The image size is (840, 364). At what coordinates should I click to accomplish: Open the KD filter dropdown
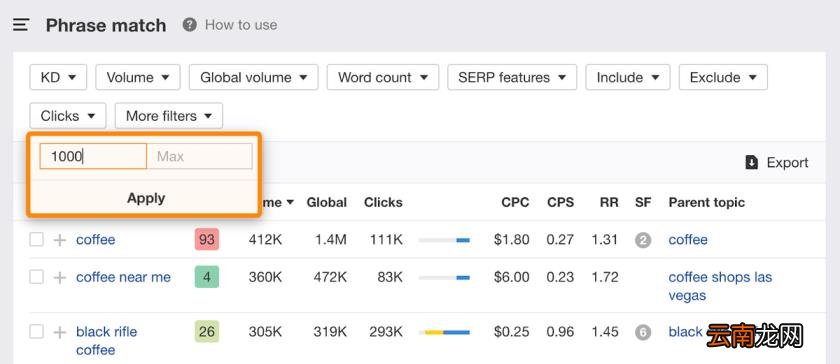(58, 77)
